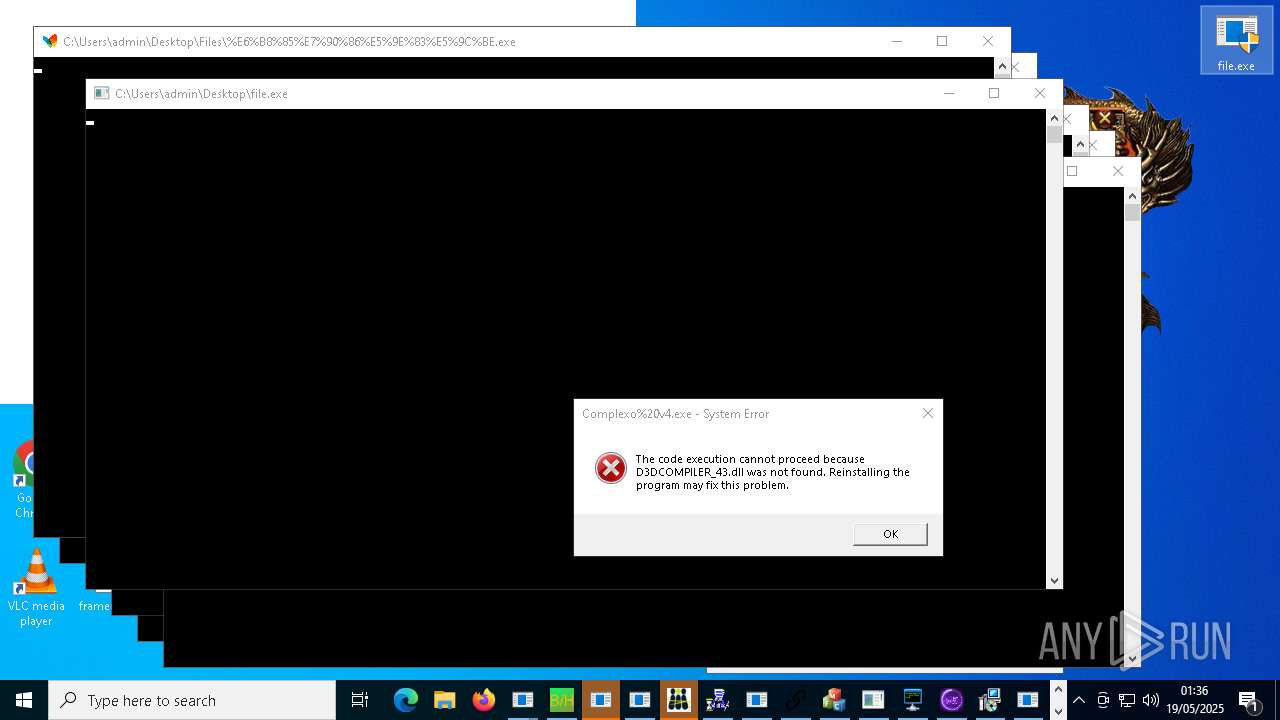Maximize the rightmost background console window
The height and width of the screenshot is (720, 1280).
coord(1072,171)
